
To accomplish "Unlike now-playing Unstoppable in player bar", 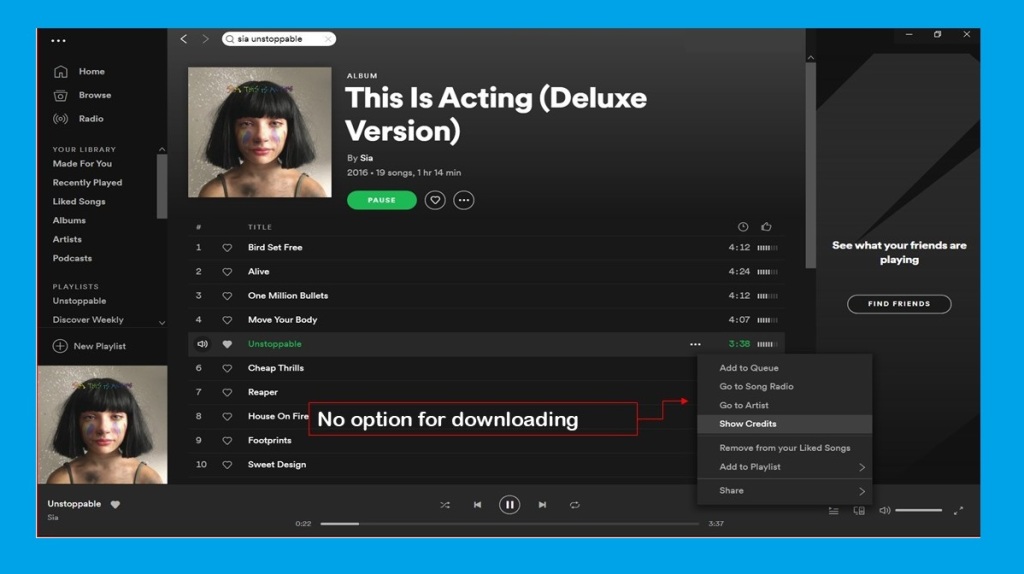I will click(115, 504).
